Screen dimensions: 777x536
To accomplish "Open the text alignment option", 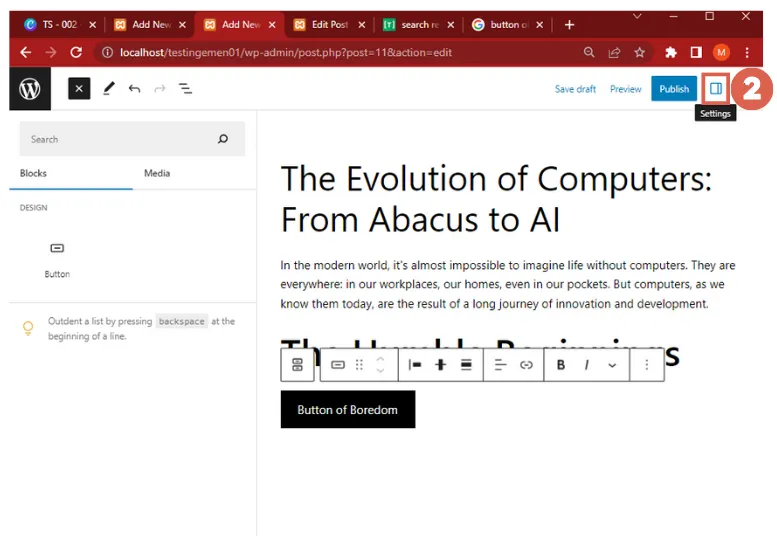I will point(500,365).
